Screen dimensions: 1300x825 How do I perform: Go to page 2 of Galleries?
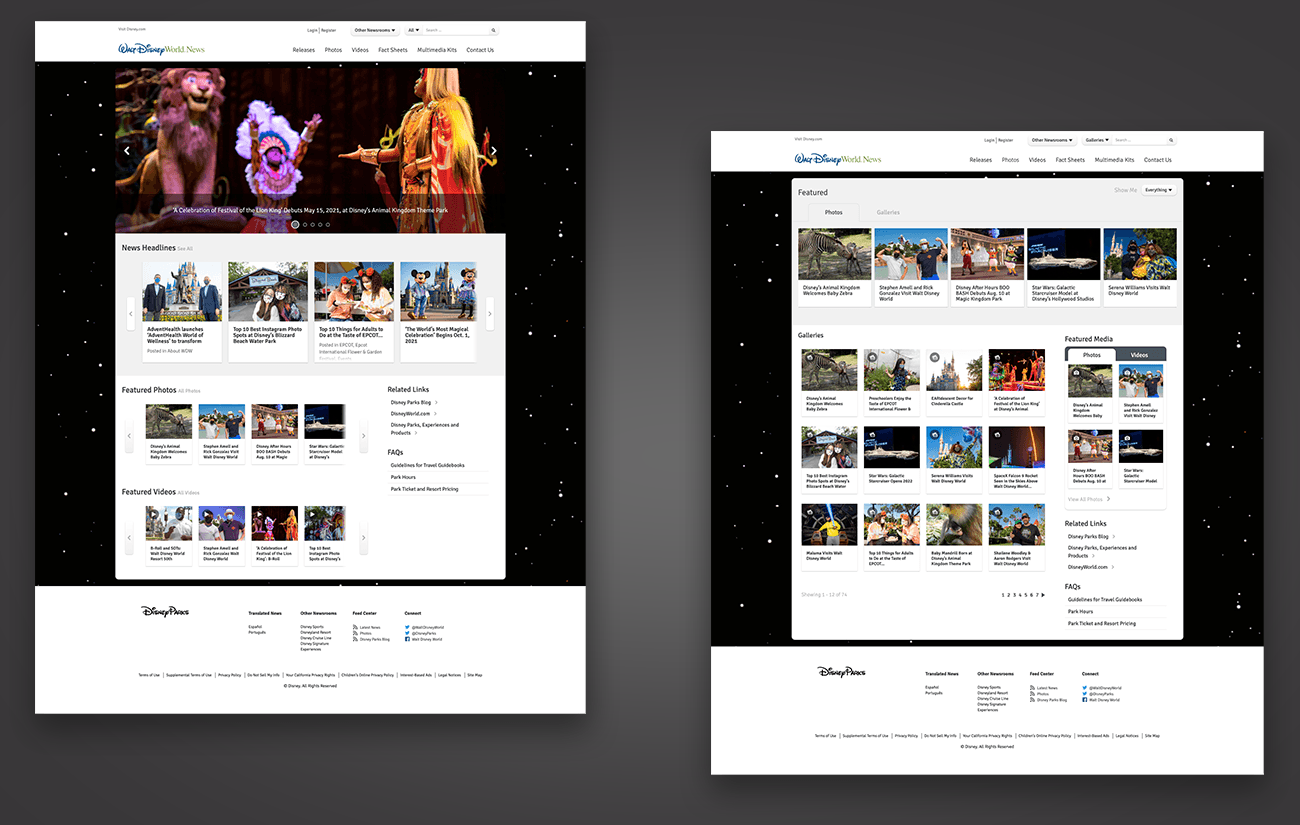tap(1008, 595)
